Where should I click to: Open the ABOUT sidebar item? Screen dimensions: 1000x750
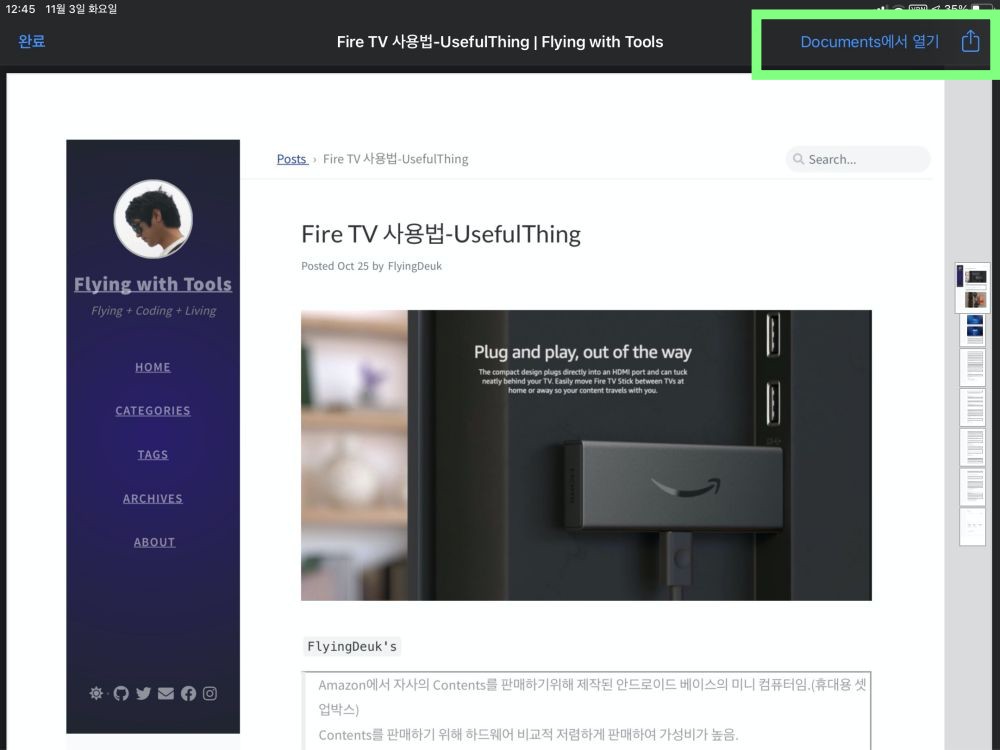coord(154,542)
